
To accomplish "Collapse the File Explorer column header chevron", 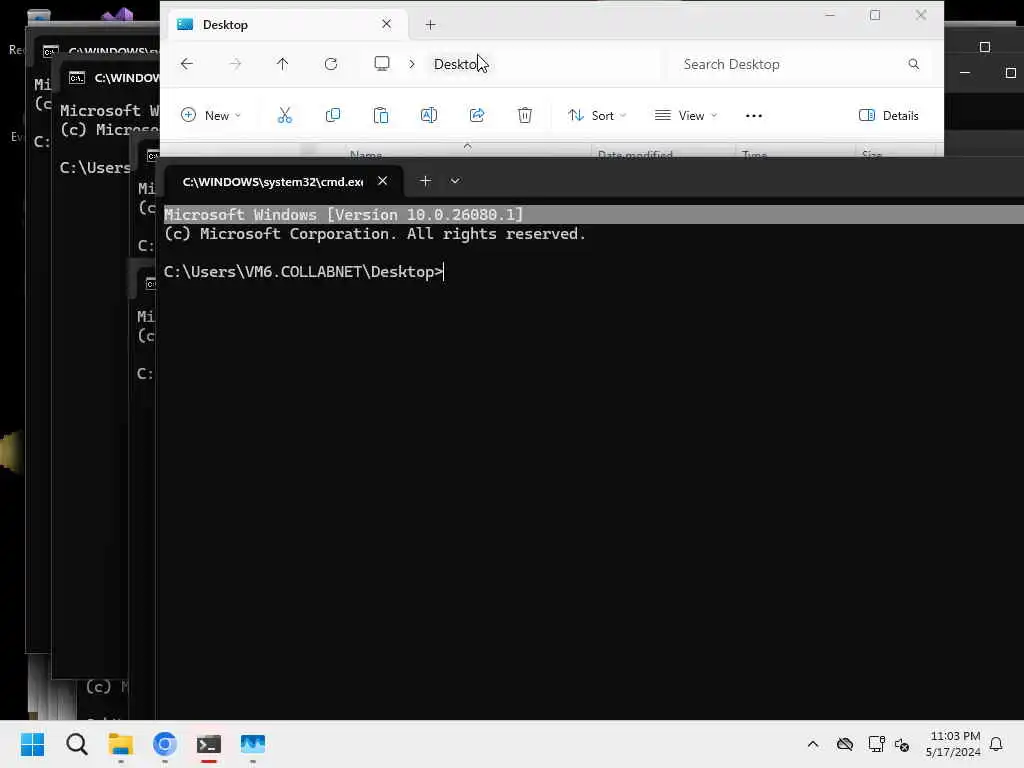I will pyautogui.click(x=468, y=146).
